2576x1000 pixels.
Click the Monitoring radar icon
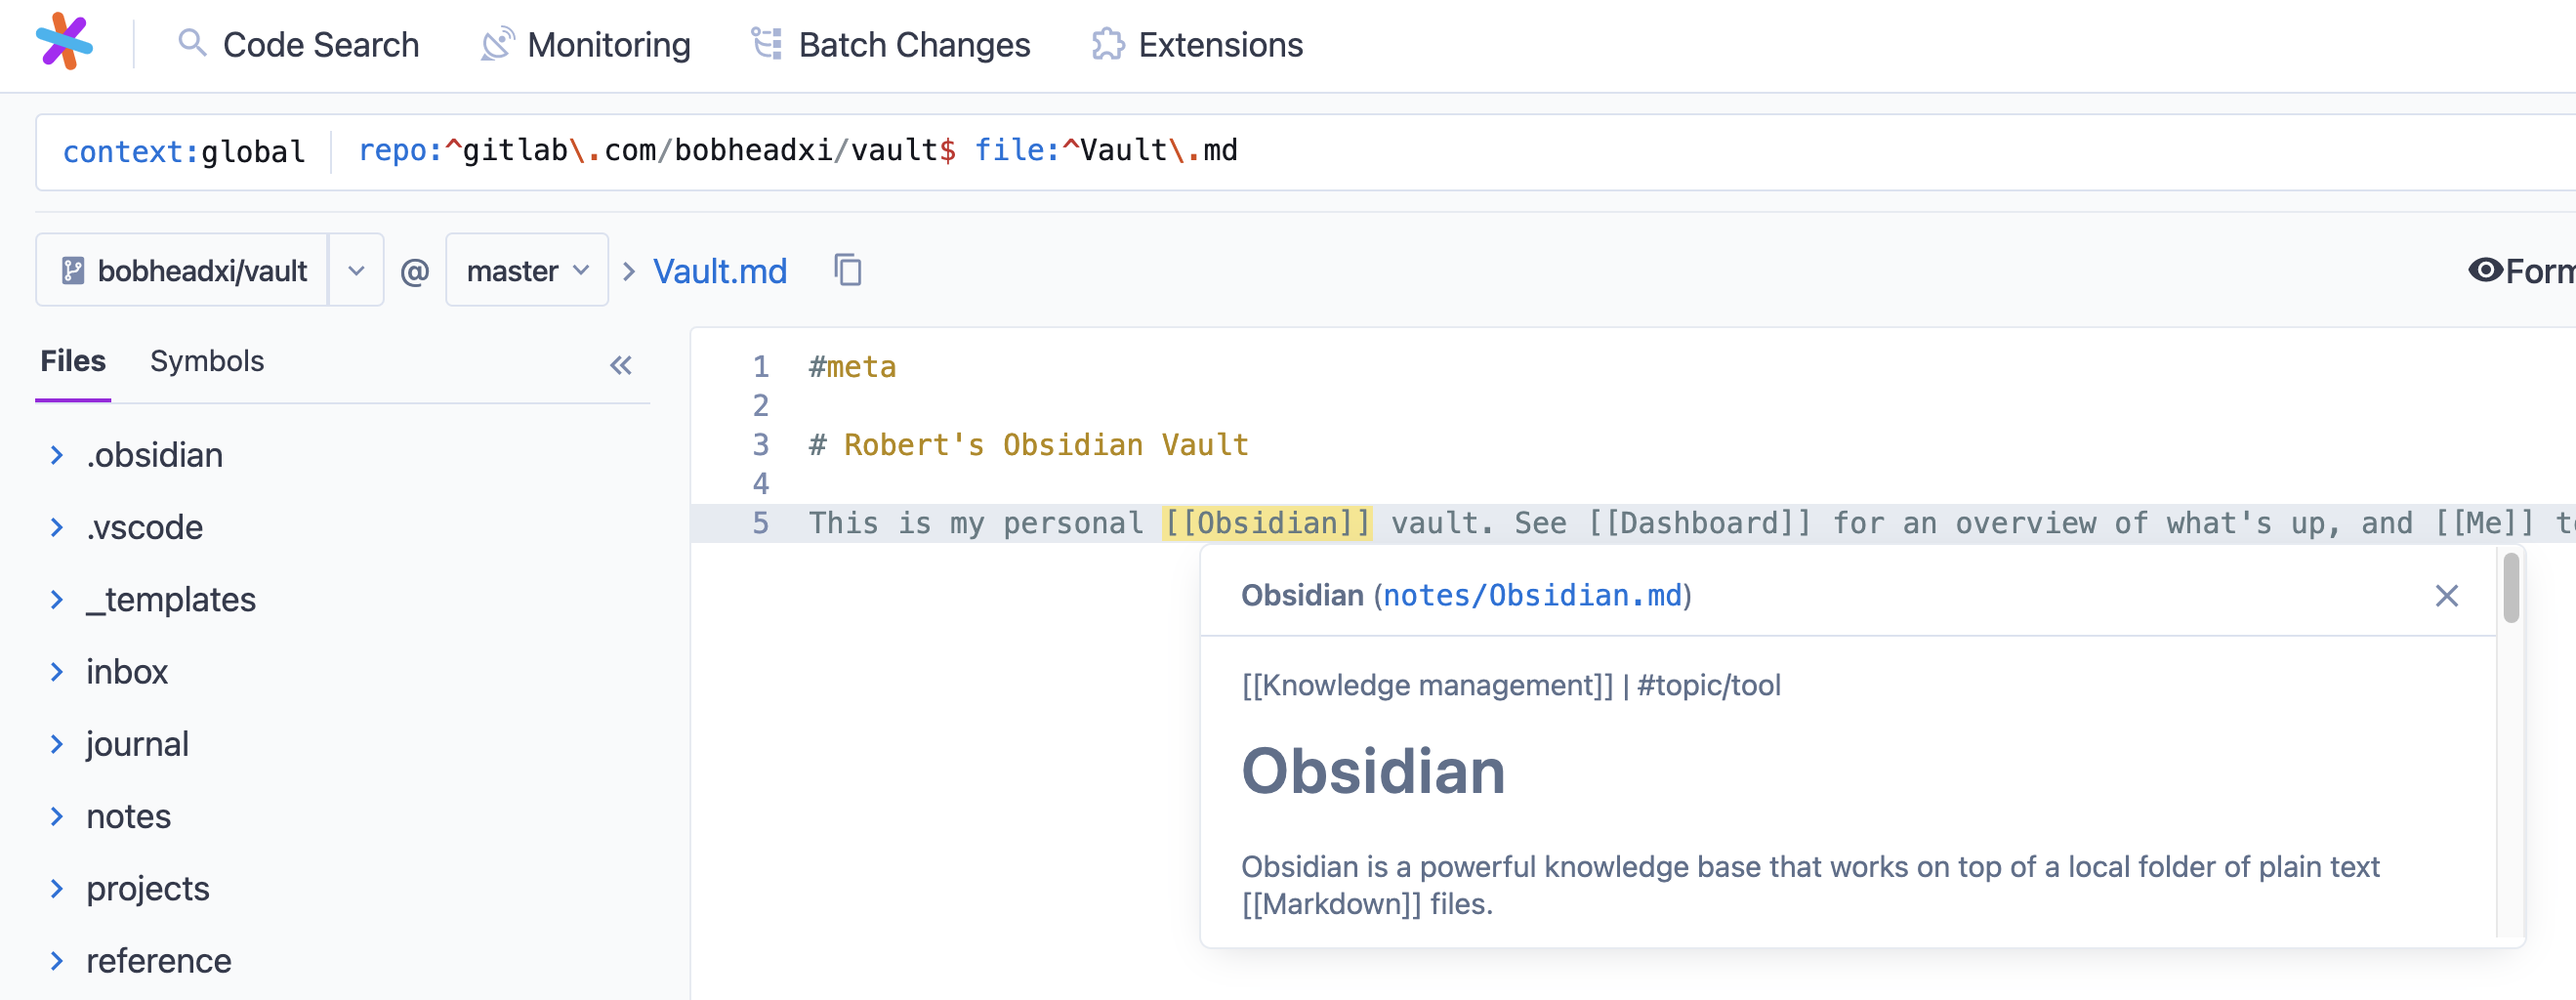click(497, 44)
